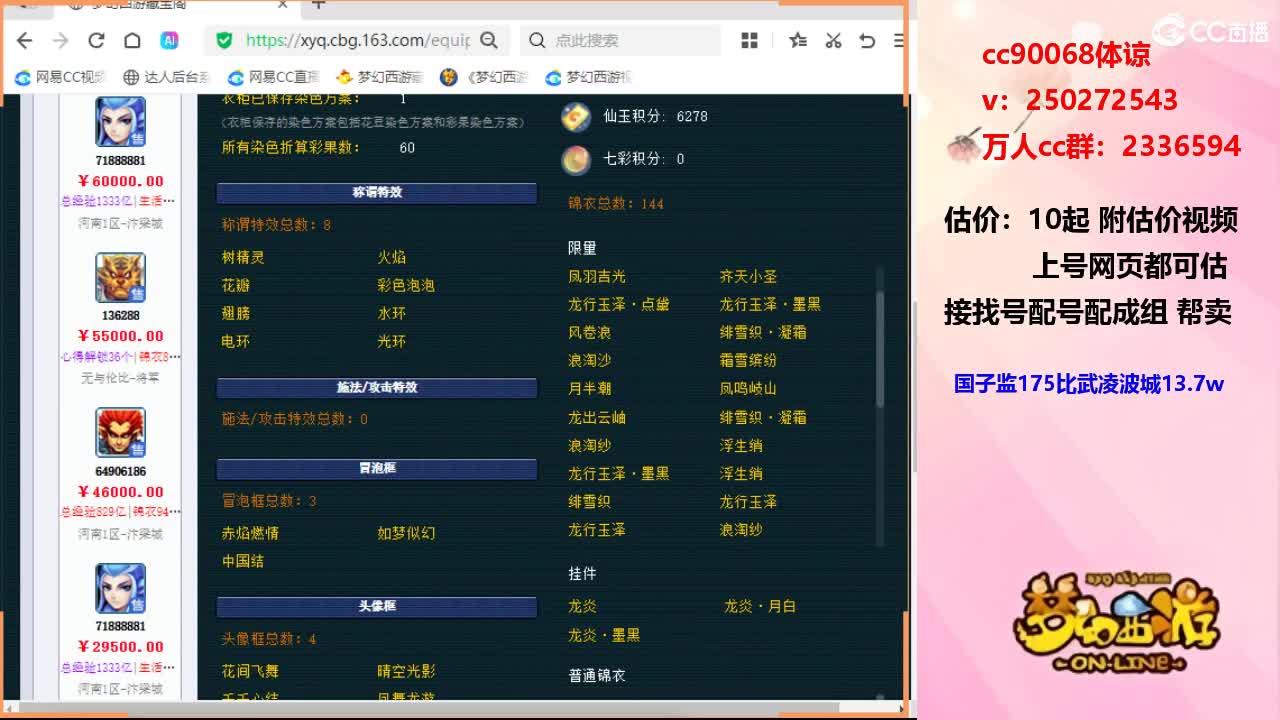Image resolution: width=1280 pixels, height=720 pixels.
Task: Close the 梦幻西游藏宝阁 tab
Action: tap(283, 5)
